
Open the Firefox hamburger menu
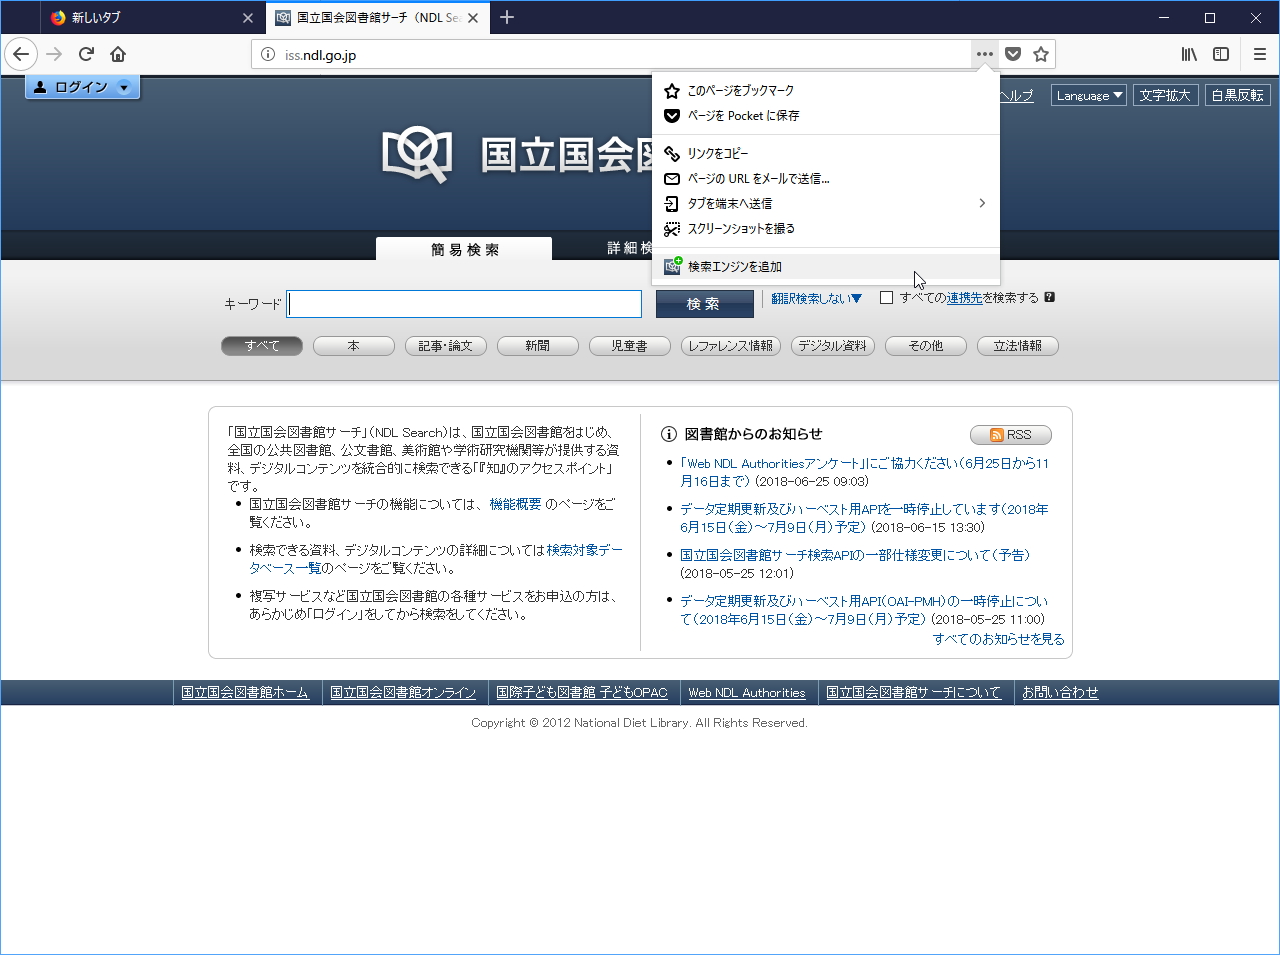pos(1260,54)
